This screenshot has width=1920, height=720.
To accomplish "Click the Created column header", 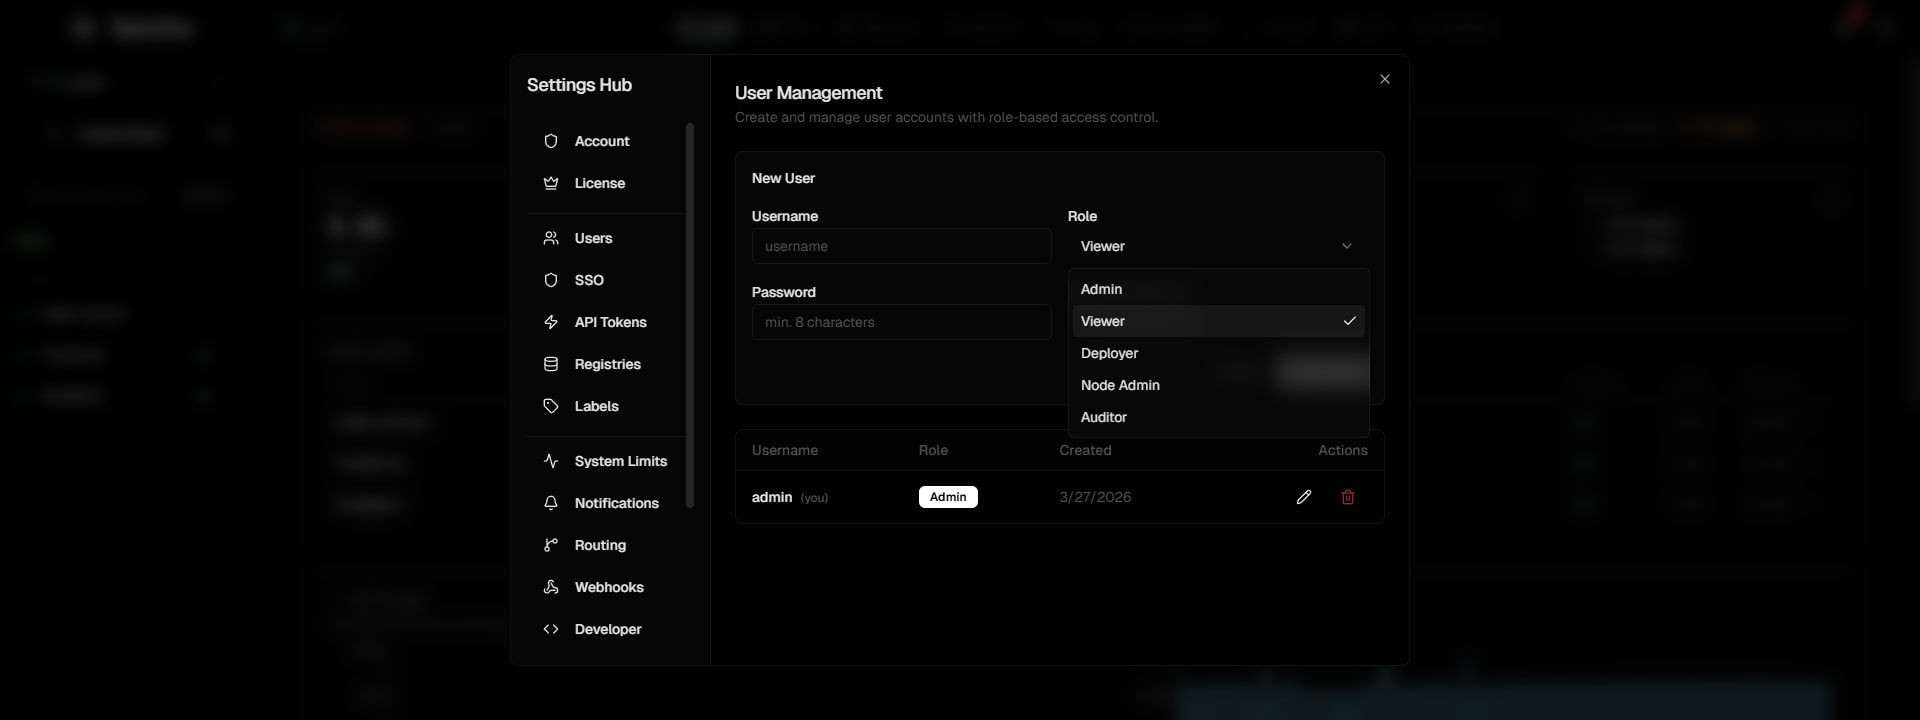I will (1085, 450).
